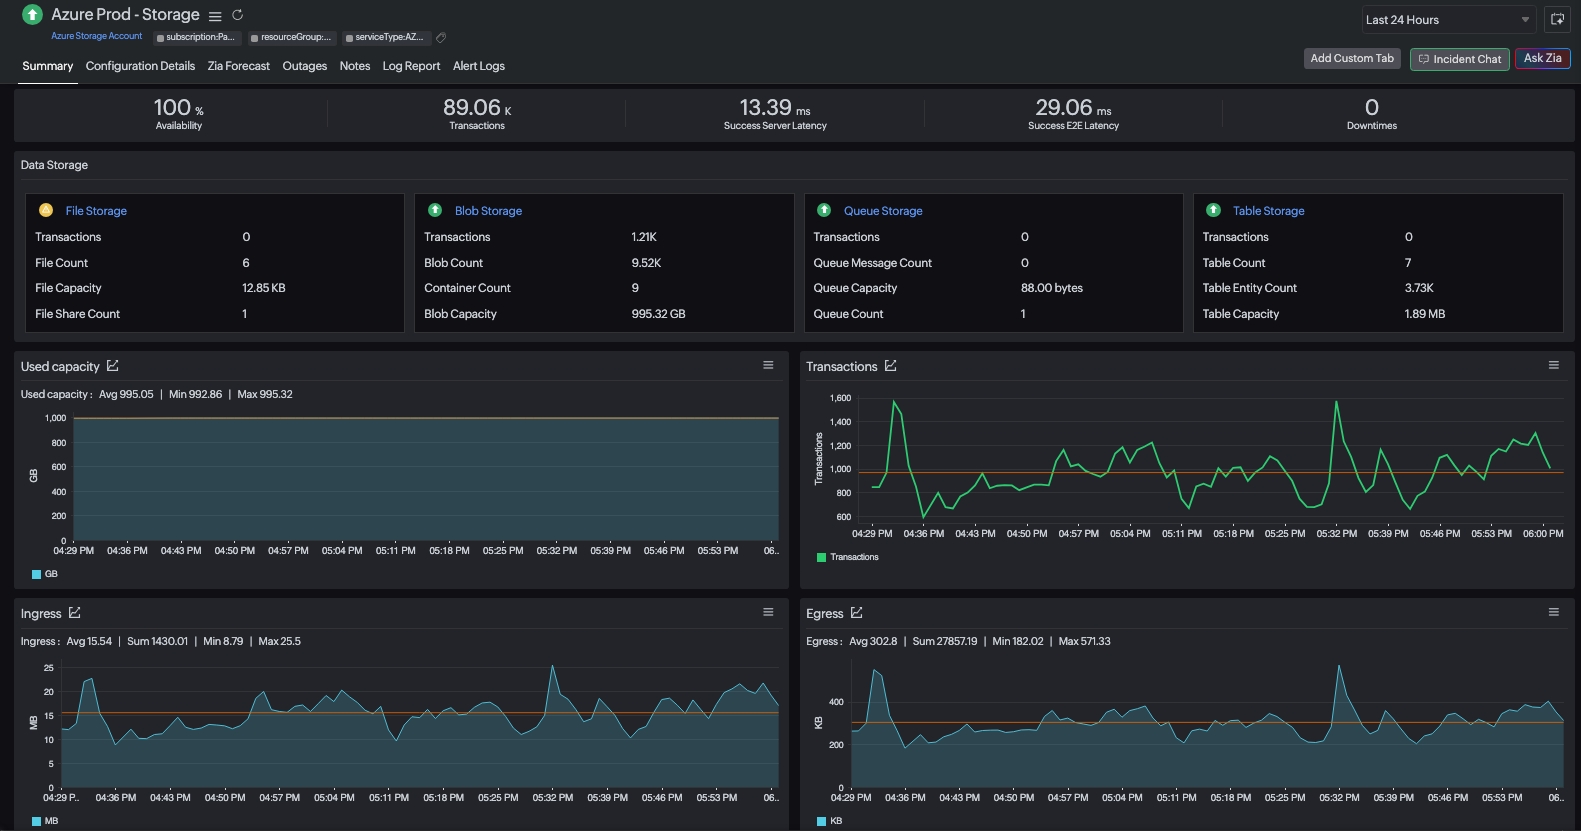Click the Incident Chat button
Screen dimensions: 1581x831
click(x=1459, y=59)
